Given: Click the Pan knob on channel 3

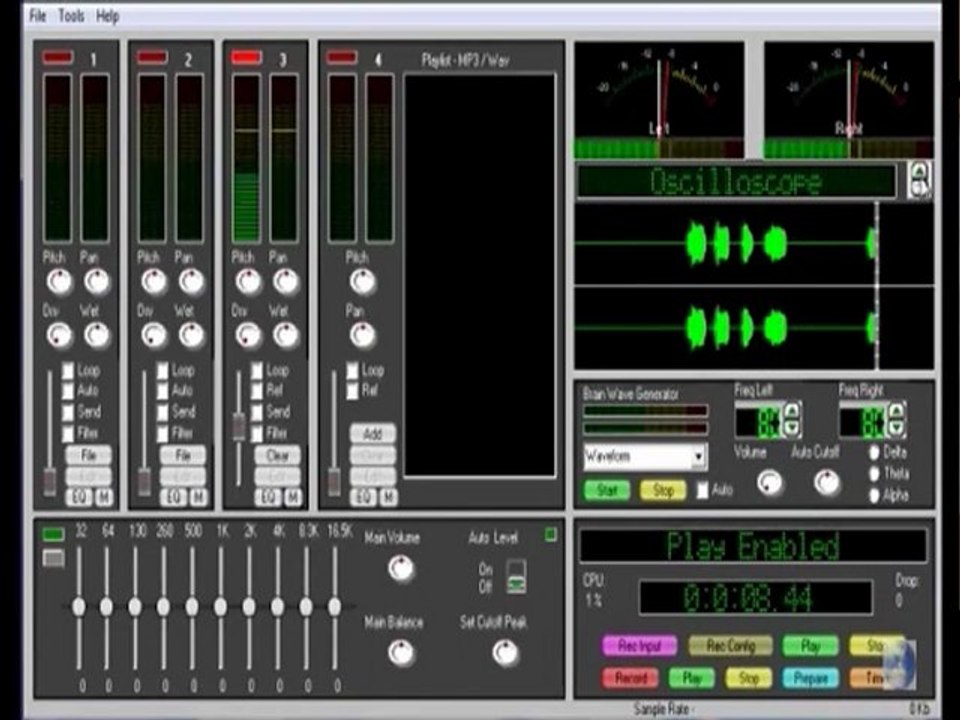Looking at the screenshot, I should (286, 282).
